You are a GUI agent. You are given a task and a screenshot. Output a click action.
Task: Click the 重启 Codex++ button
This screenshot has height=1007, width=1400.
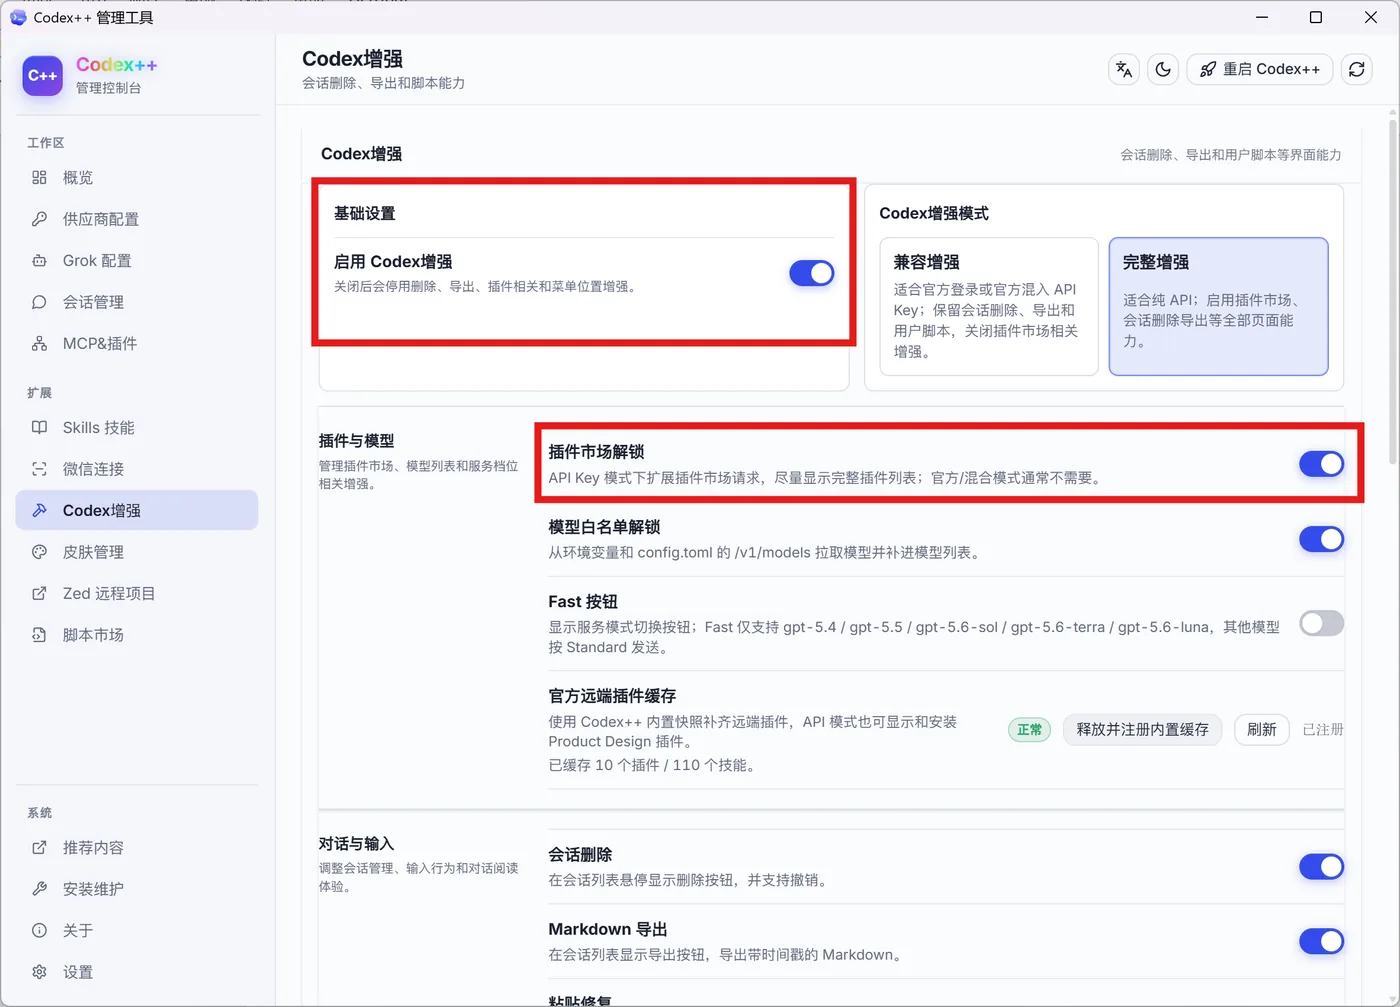point(1260,69)
